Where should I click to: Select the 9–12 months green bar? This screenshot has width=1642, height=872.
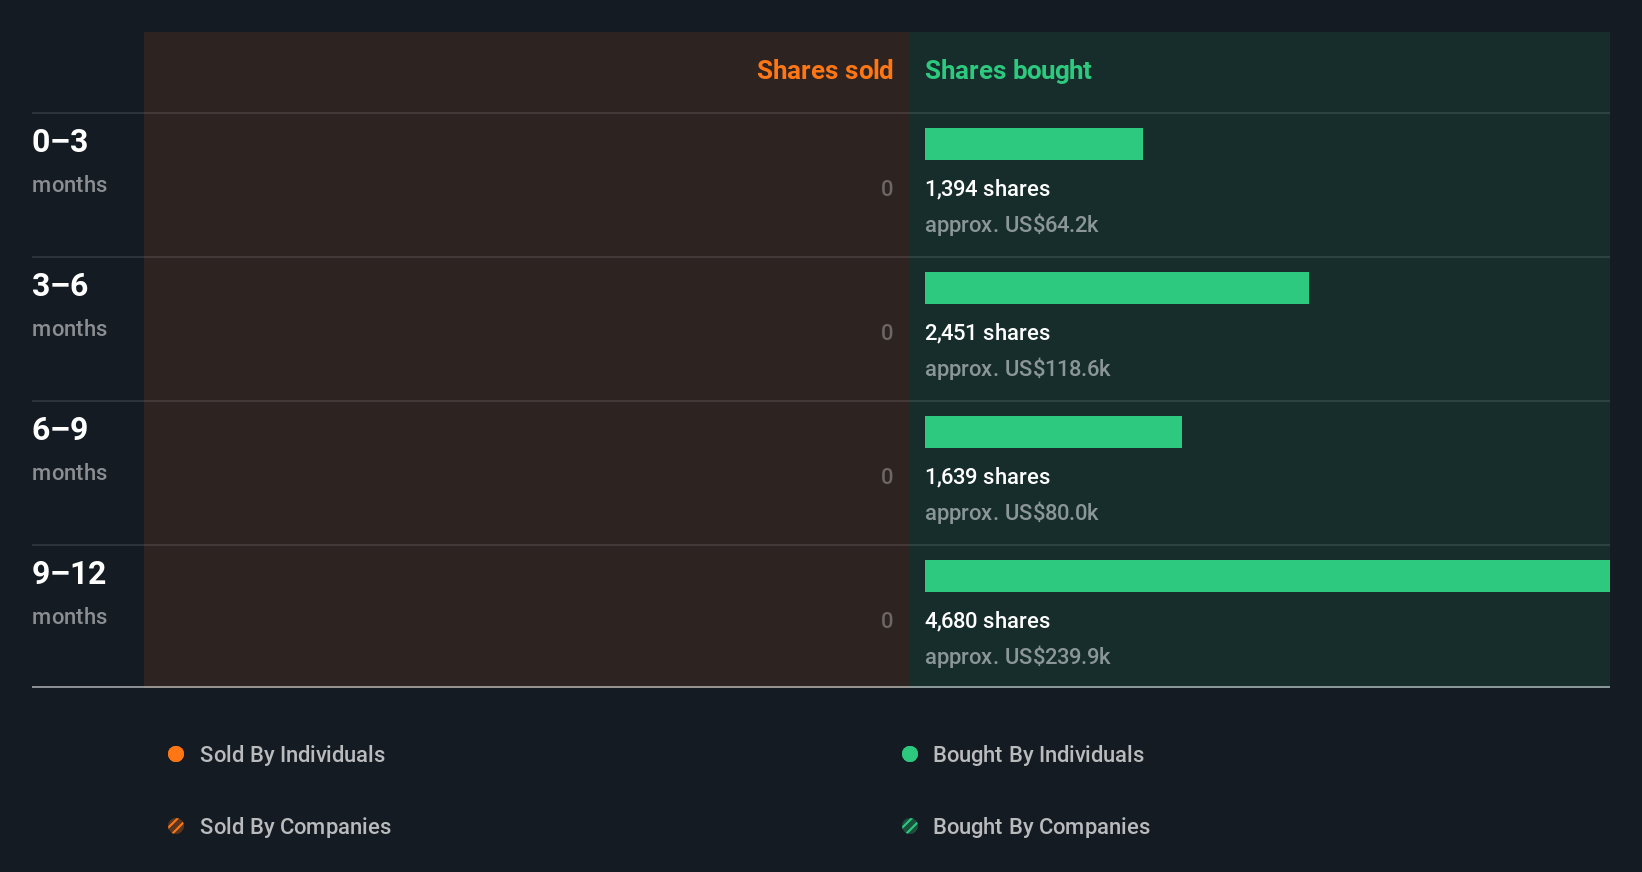(1267, 576)
